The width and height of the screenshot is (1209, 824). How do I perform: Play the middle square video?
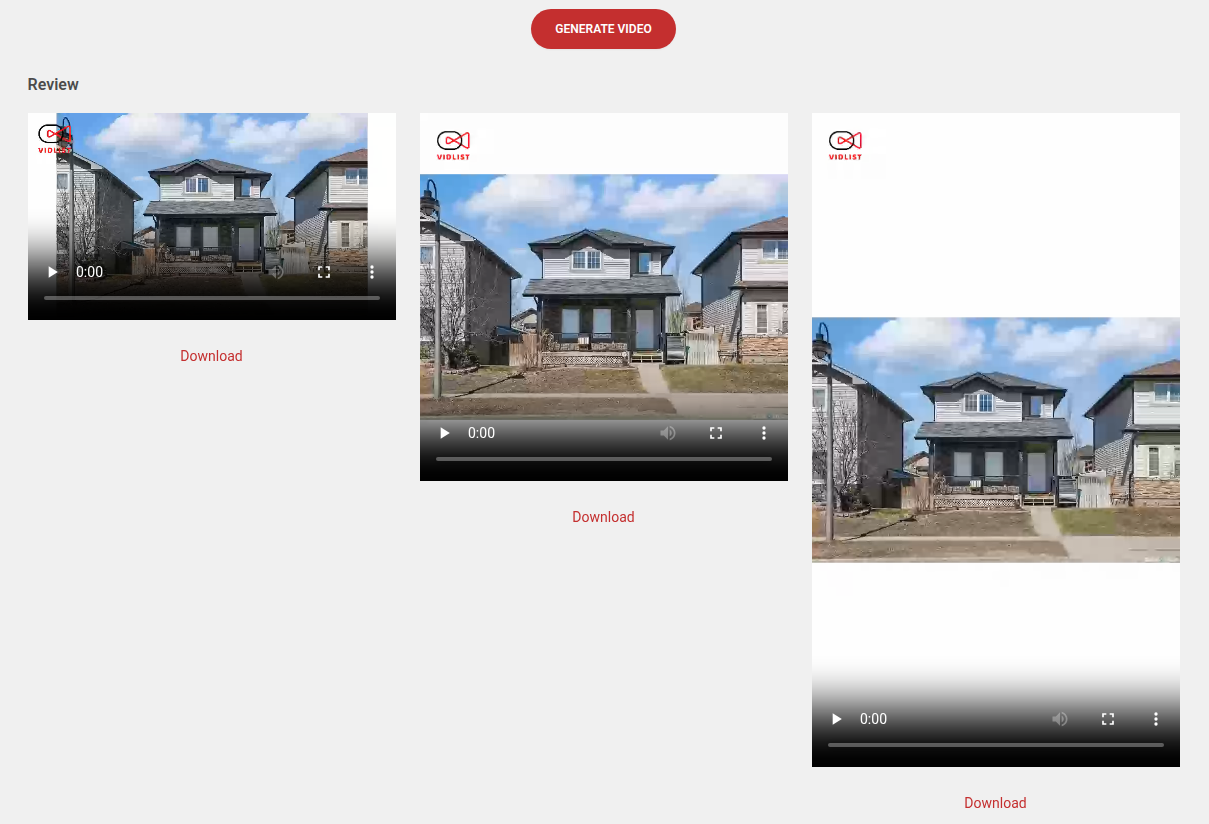[x=445, y=433]
